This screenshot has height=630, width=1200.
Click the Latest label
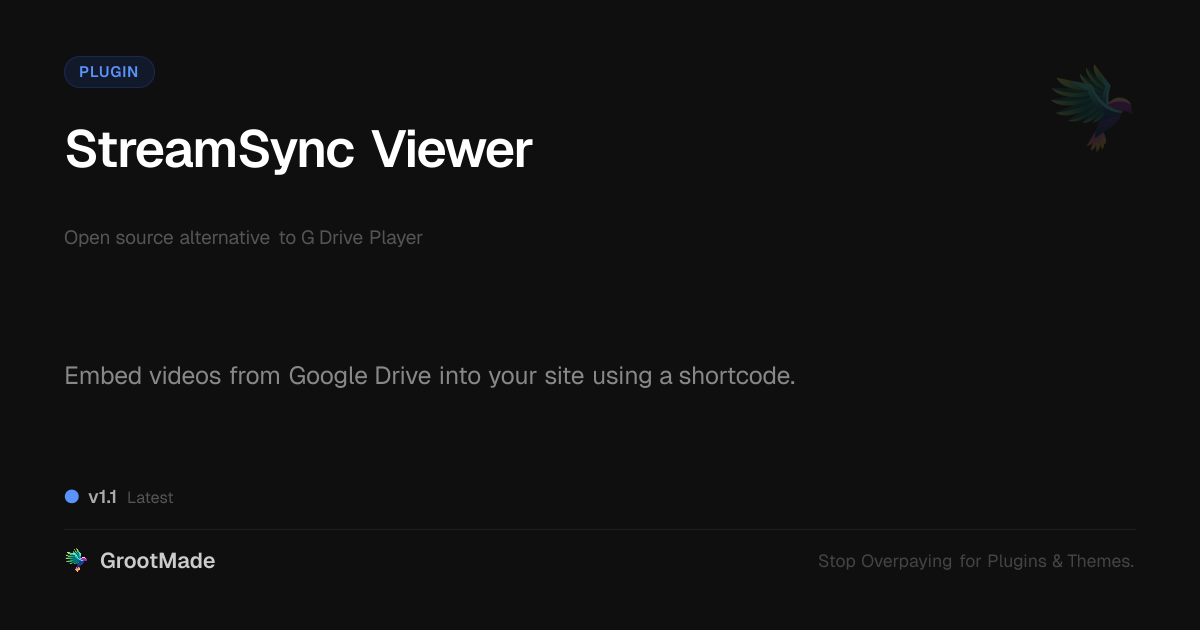150,497
